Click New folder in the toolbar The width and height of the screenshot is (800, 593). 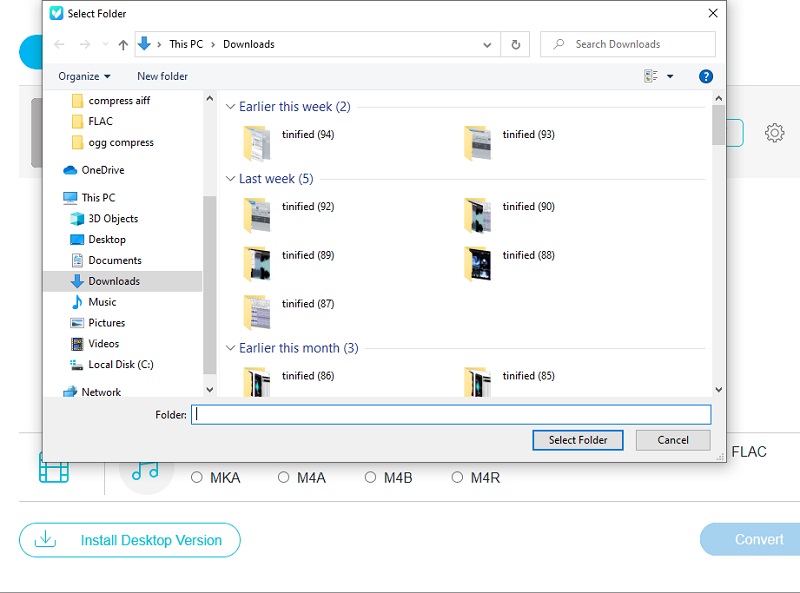click(162, 76)
